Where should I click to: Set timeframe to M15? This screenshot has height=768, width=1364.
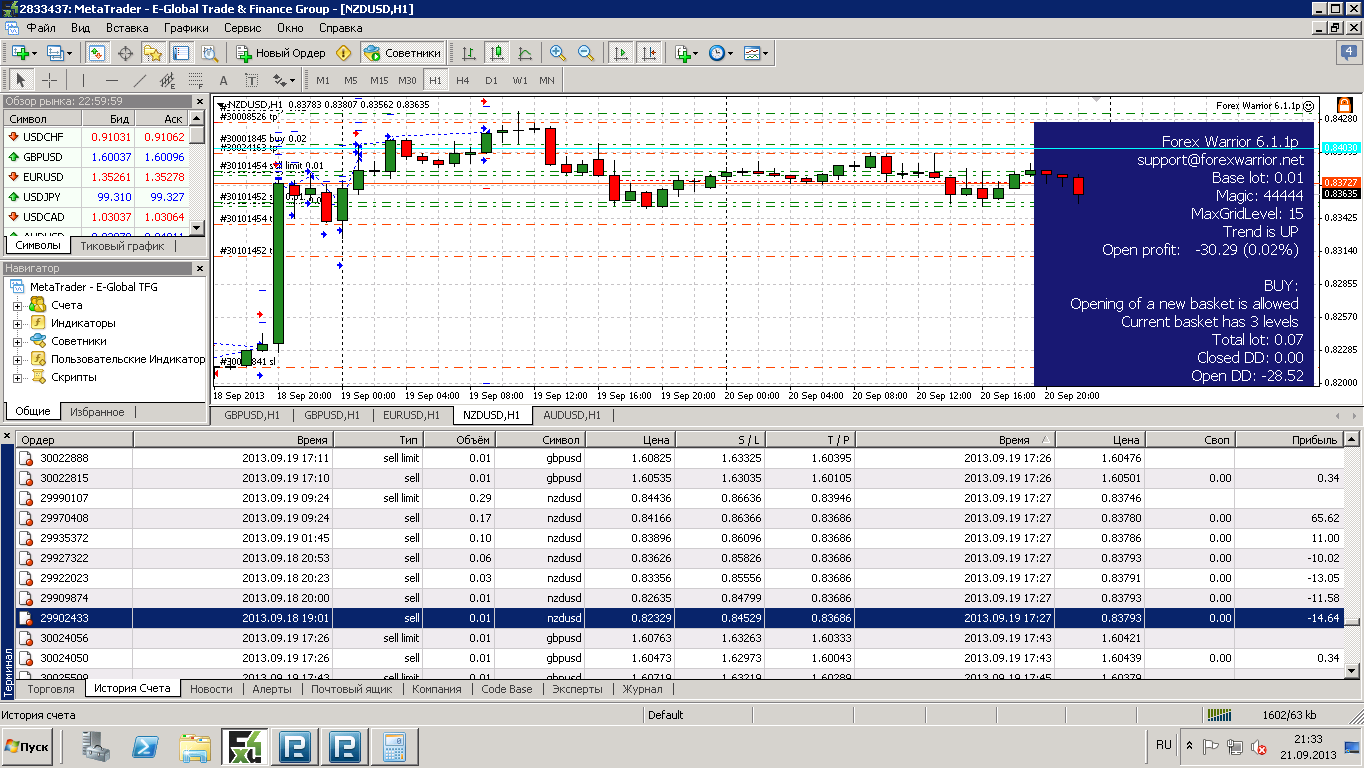(x=379, y=80)
